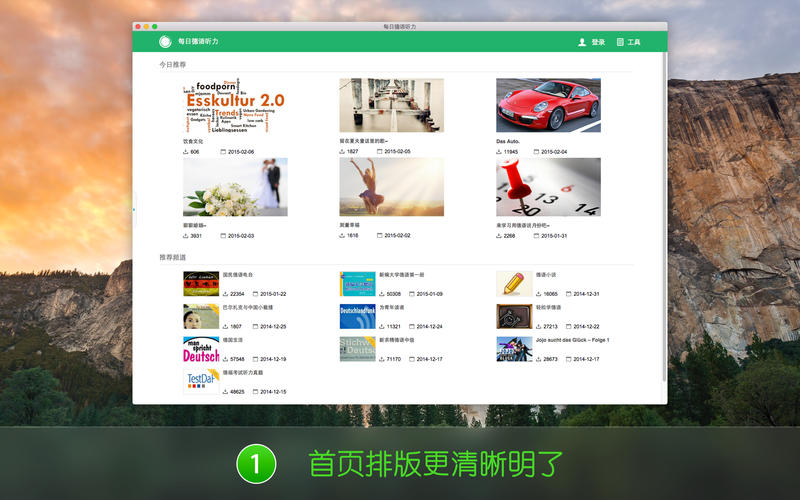Open the red pushpin calendar thumbnail
The width and height of the screenshot is (800, 500).
(x=548, y=187)
